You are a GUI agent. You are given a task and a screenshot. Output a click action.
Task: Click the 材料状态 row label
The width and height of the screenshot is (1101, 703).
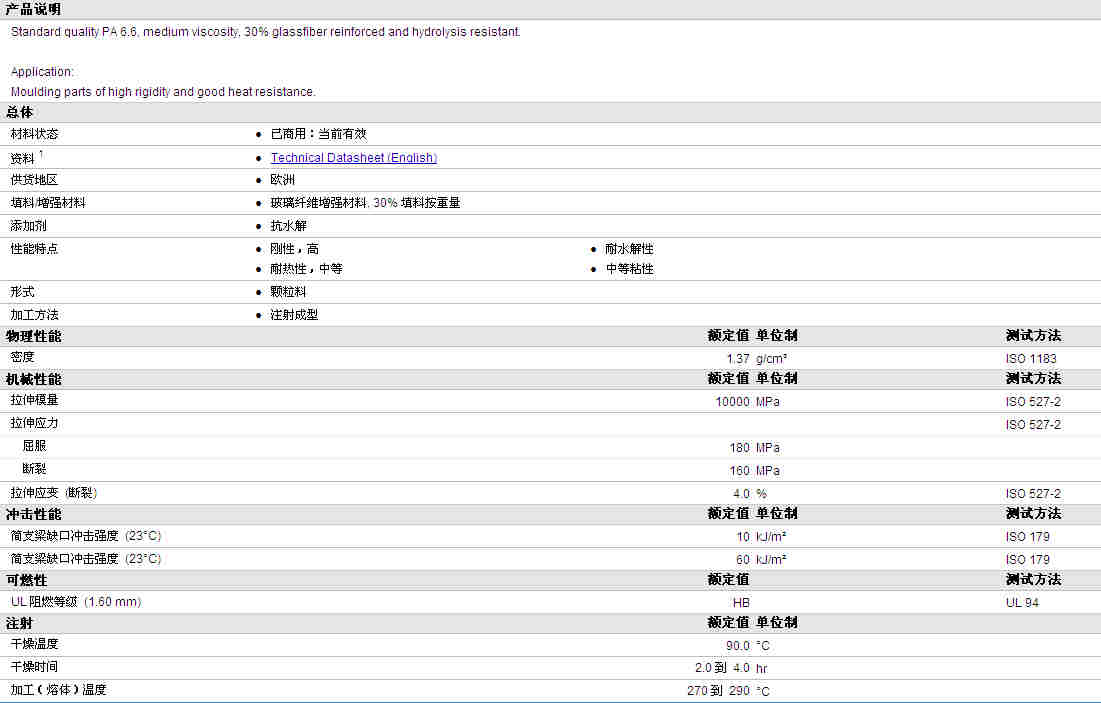point(34,133)
